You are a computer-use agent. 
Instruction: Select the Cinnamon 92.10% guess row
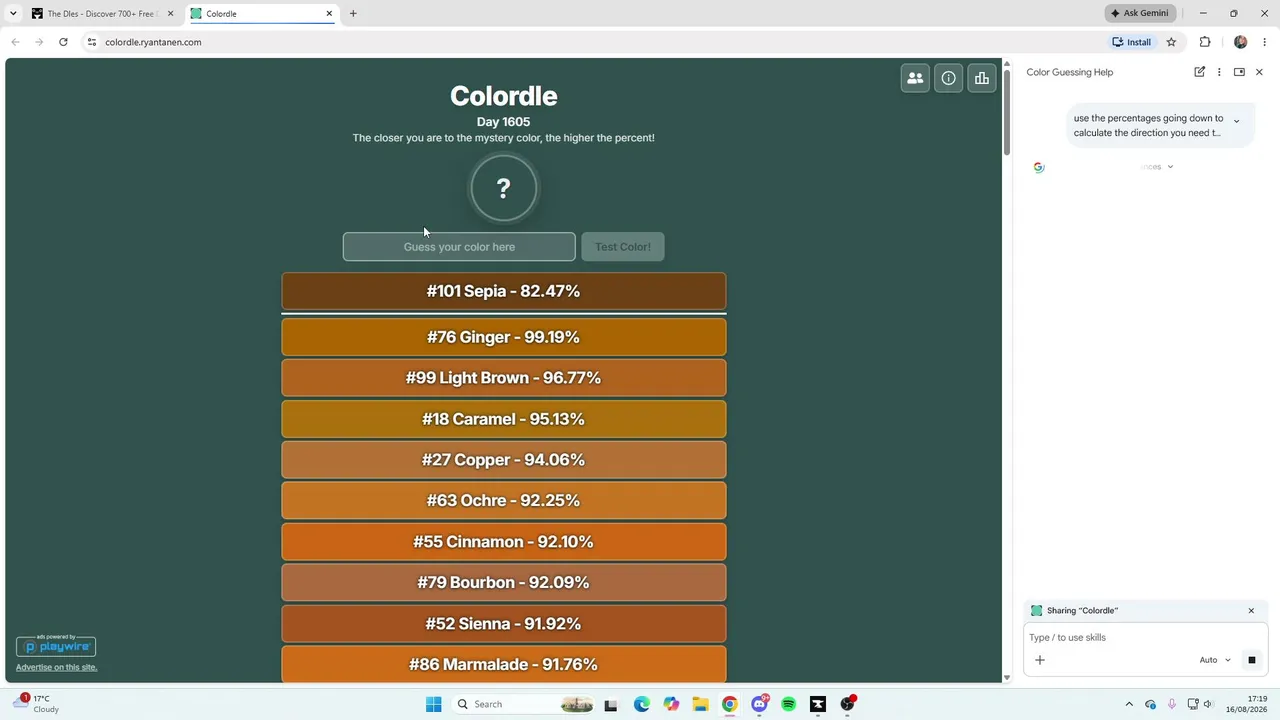[x=503, y=542]
